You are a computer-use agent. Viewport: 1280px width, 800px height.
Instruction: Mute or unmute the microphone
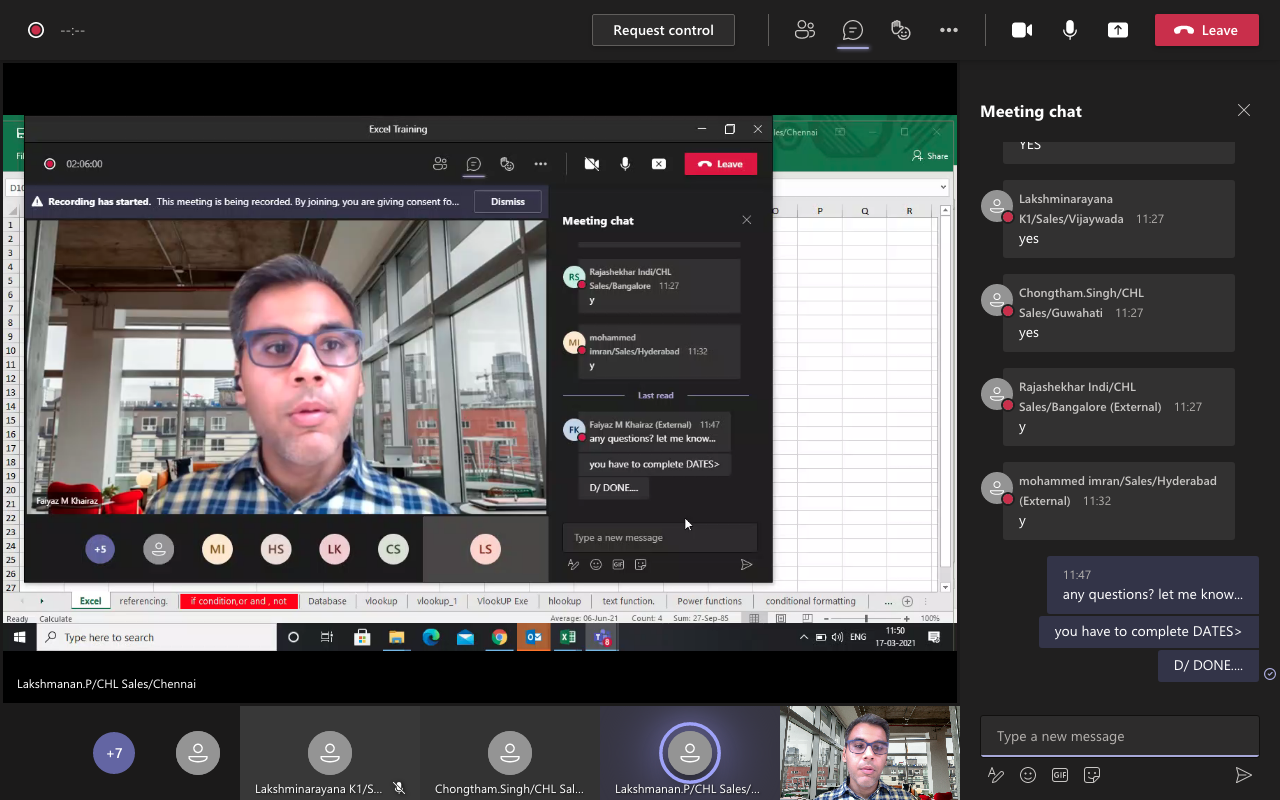[x=1070, y=30]
